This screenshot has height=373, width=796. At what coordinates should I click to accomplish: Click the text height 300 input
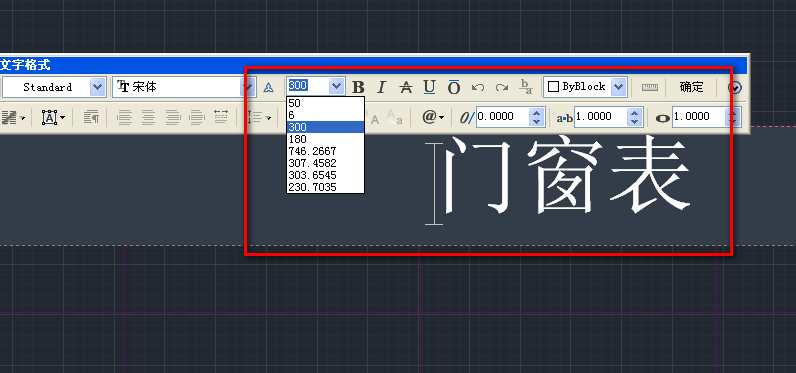(308, 87)
